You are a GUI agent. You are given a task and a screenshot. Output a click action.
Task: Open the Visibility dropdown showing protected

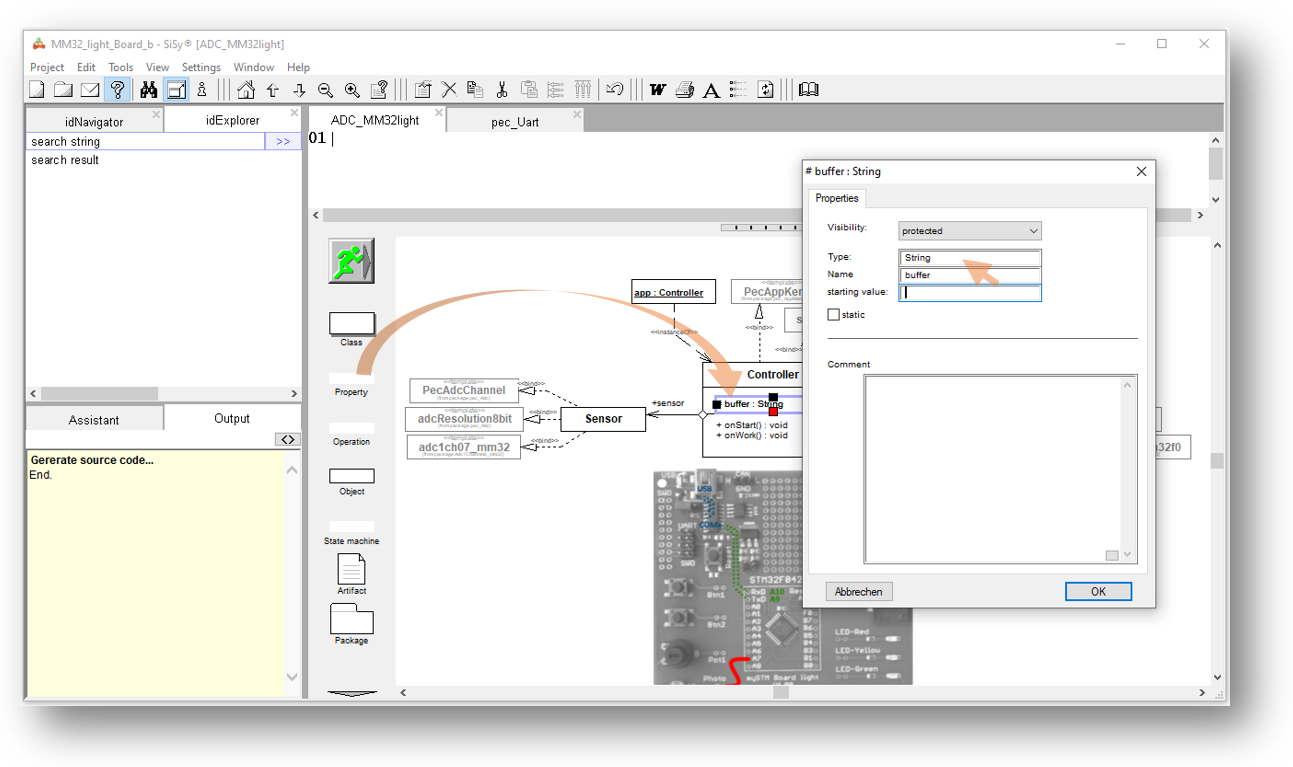[969, 231]
